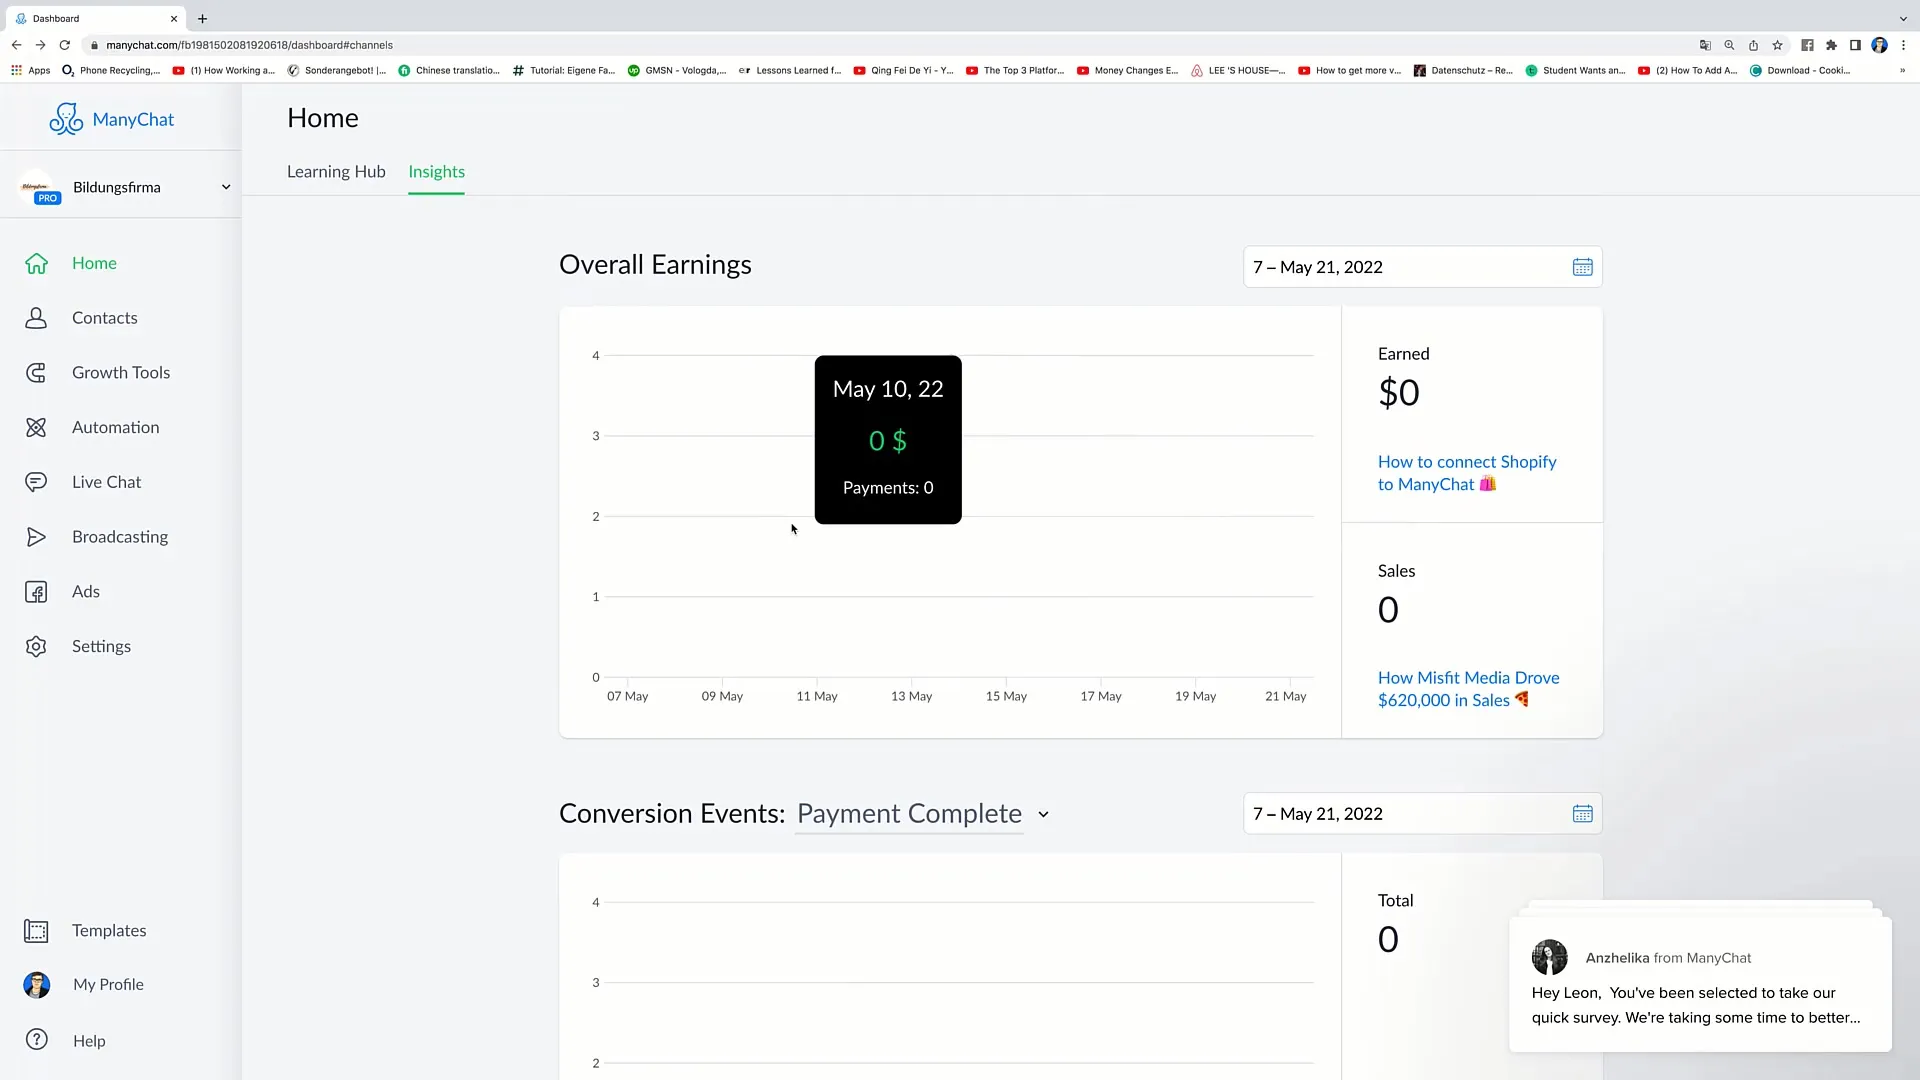
Task: Expand the Bildungsfirma account dropdown
Action: pyautogui.click(x=225, y=186)
